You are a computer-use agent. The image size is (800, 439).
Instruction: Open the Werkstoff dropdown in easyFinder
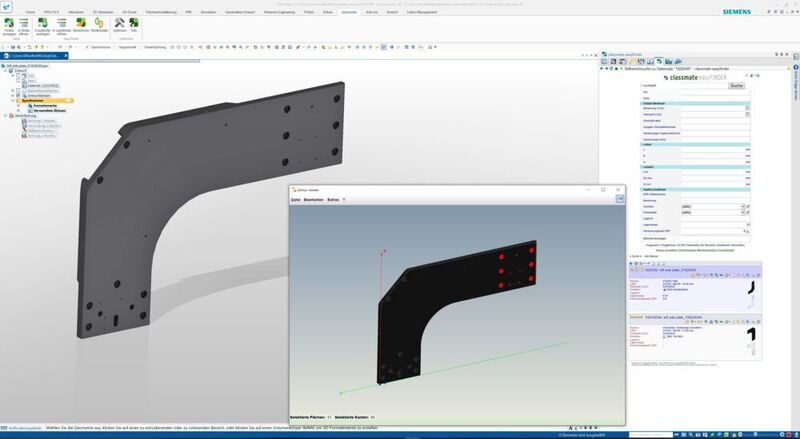click(x=744, y=204)
